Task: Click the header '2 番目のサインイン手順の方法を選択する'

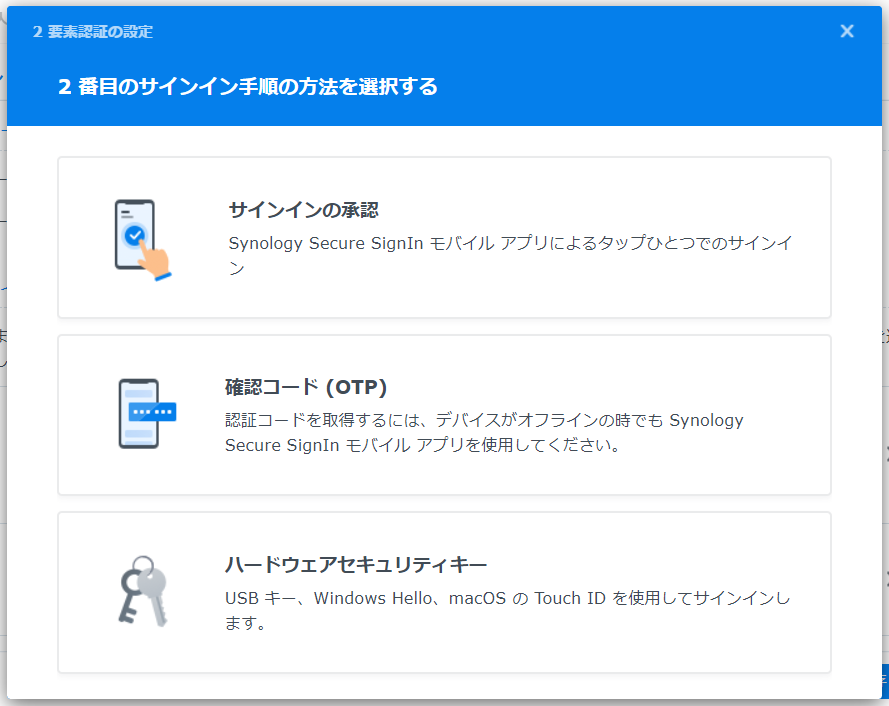Action: (248, 87)
